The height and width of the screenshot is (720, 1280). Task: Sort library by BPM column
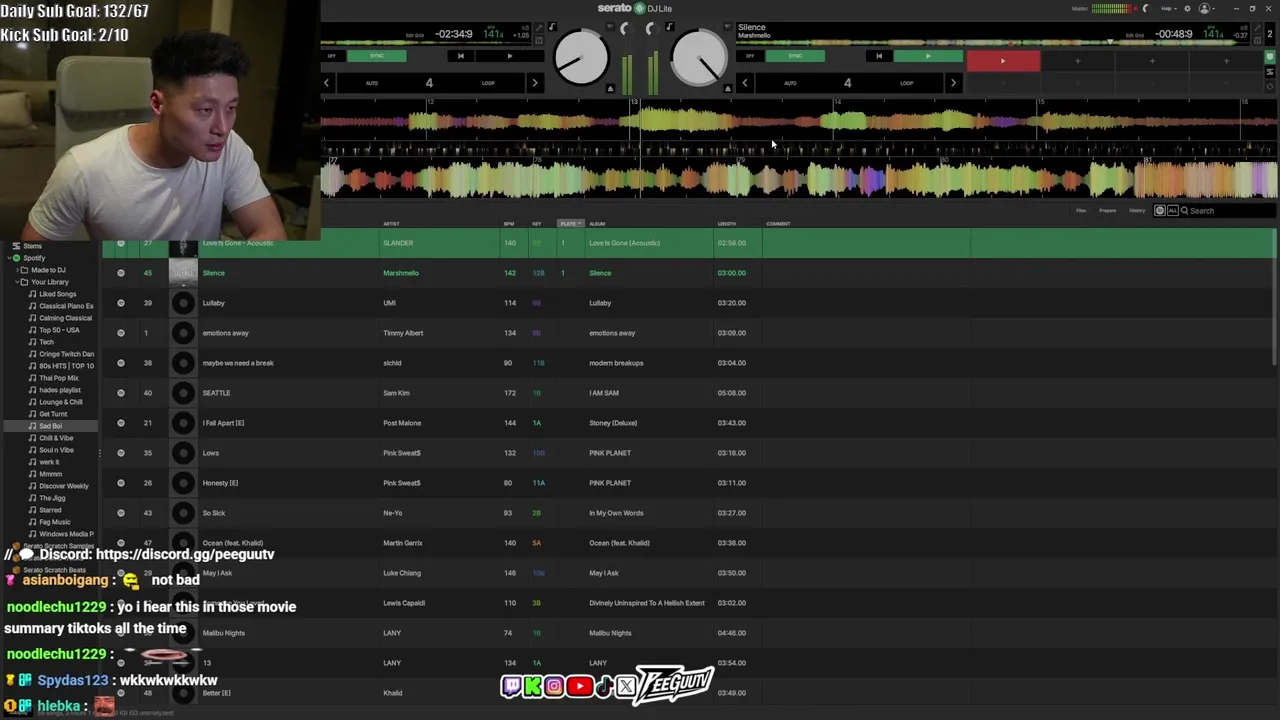click(x=509, y=224)
